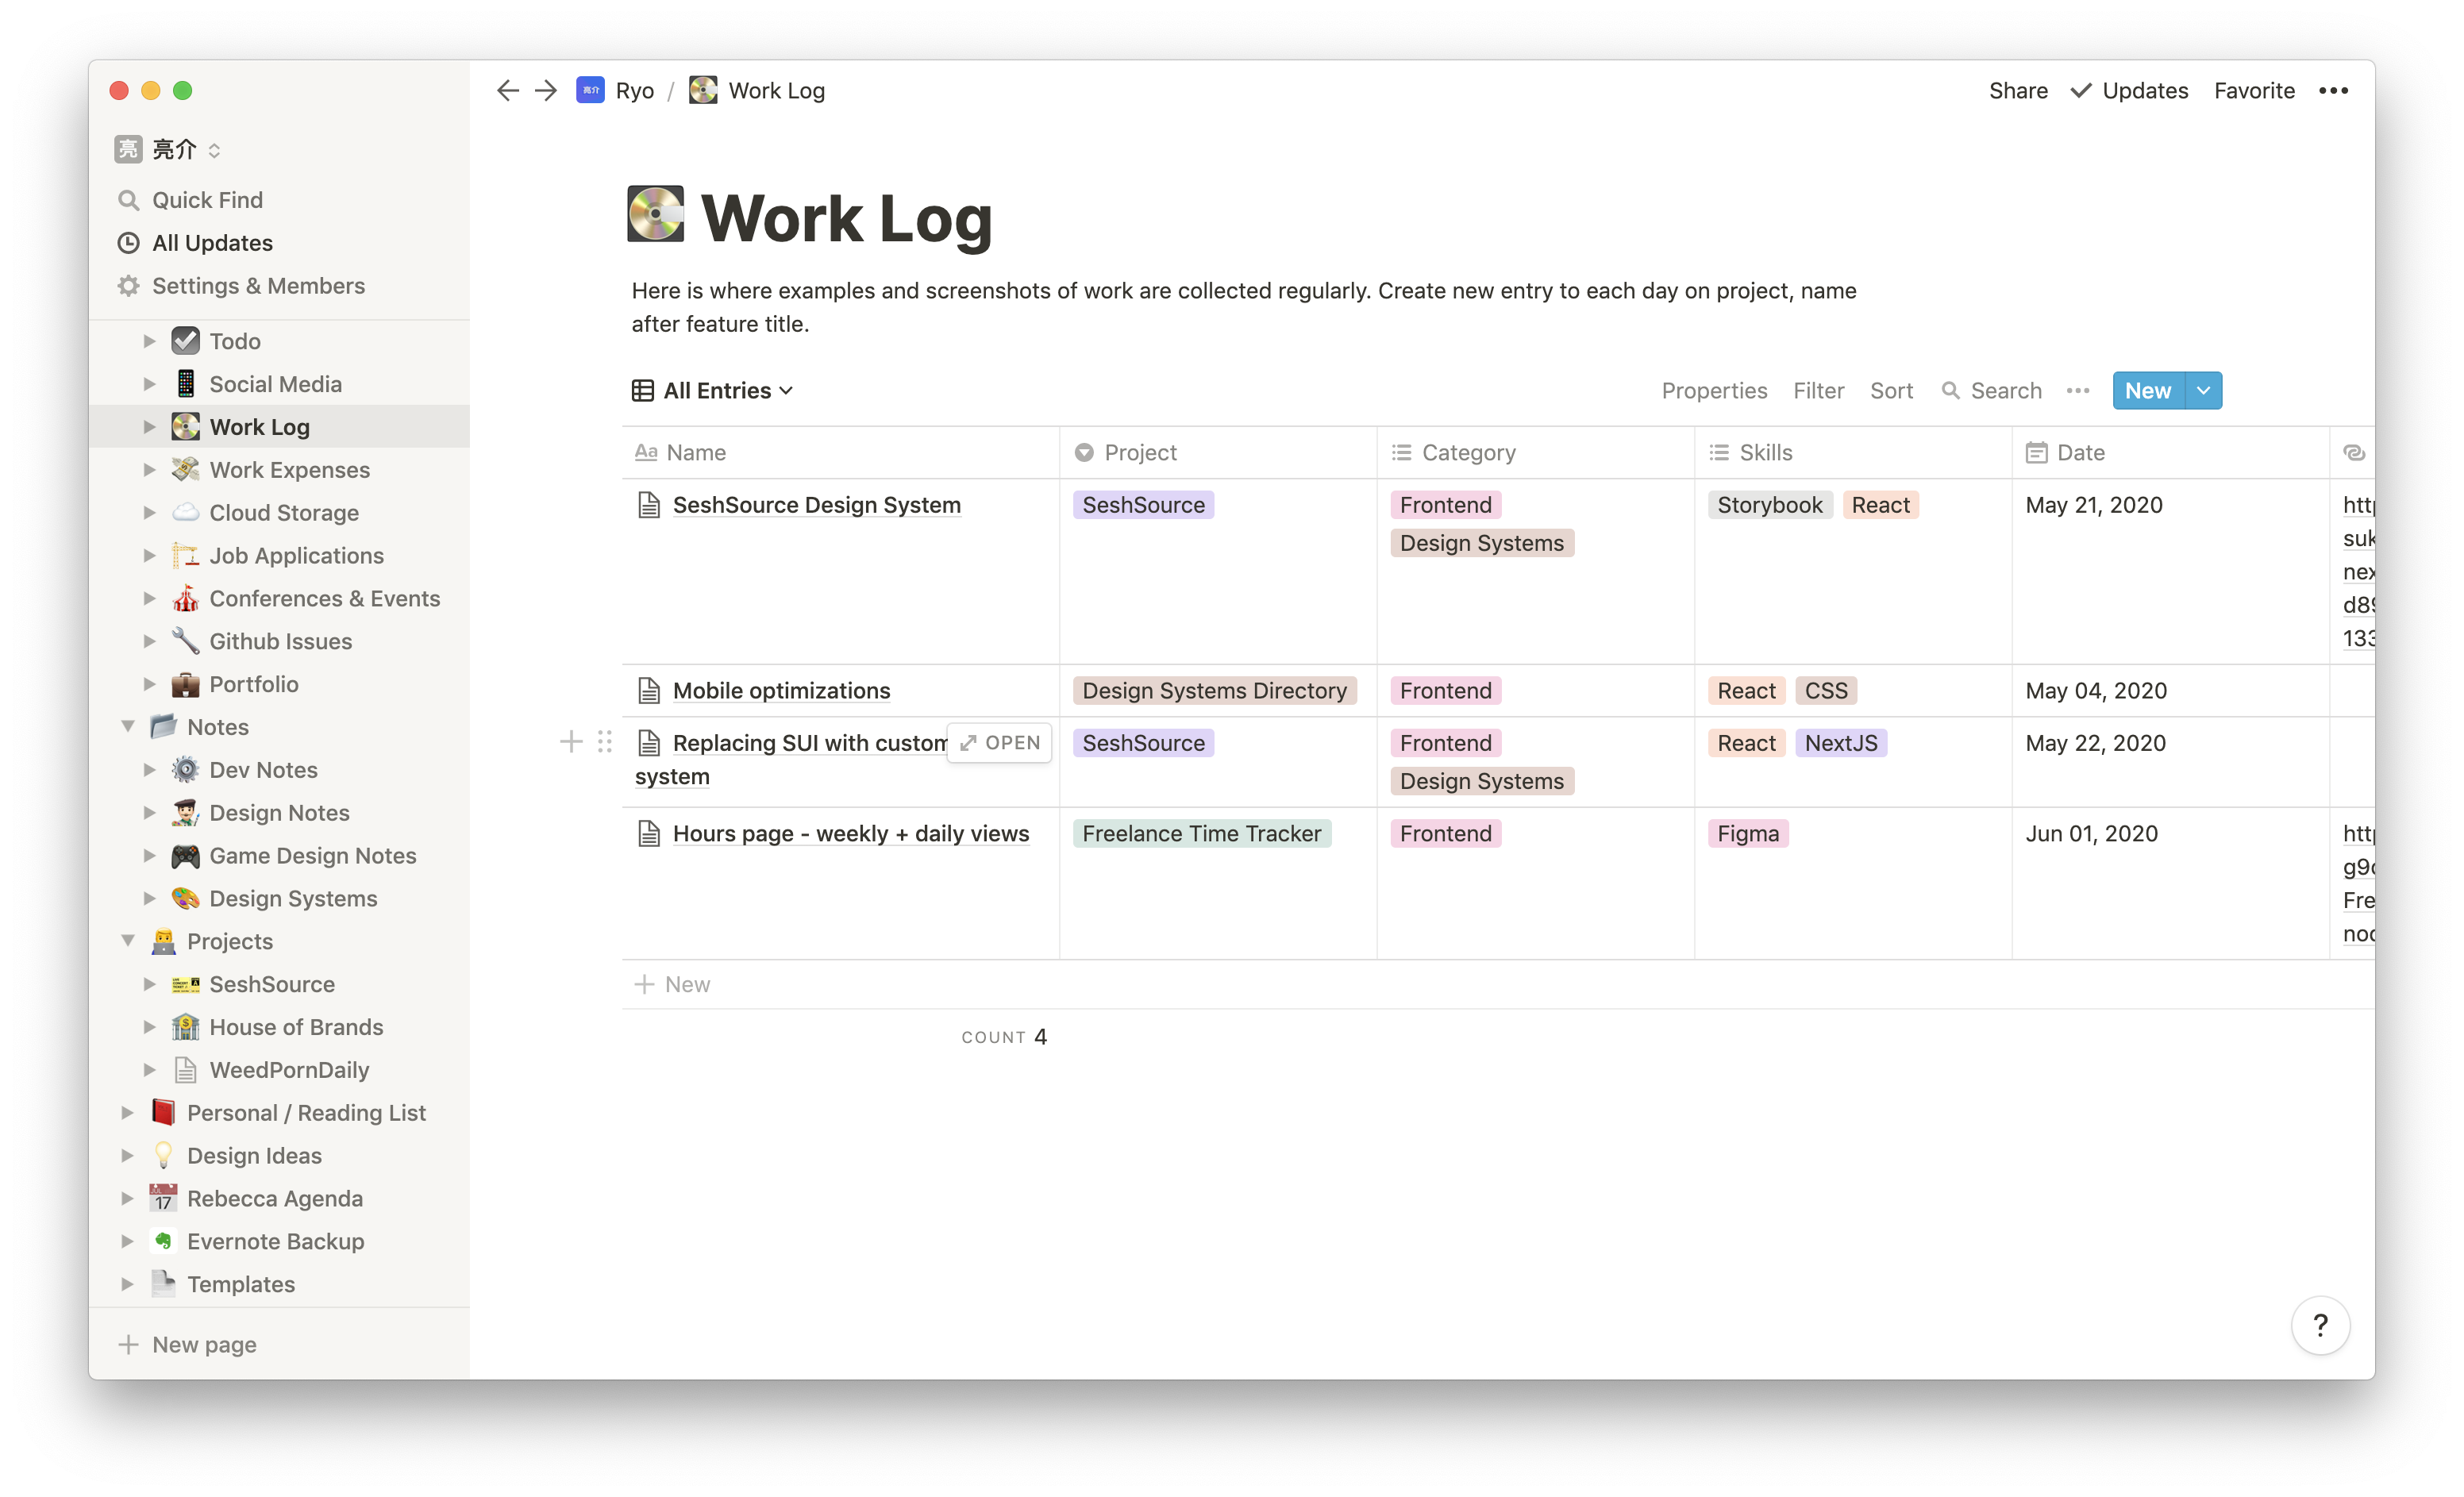Click Share button at top right
The width and height of the screenshot is (2464, 1497).
(x=2017, y=90)
